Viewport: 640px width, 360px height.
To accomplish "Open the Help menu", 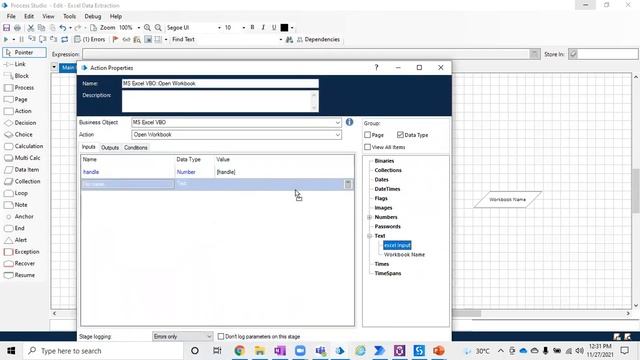I will pos(116,16).
